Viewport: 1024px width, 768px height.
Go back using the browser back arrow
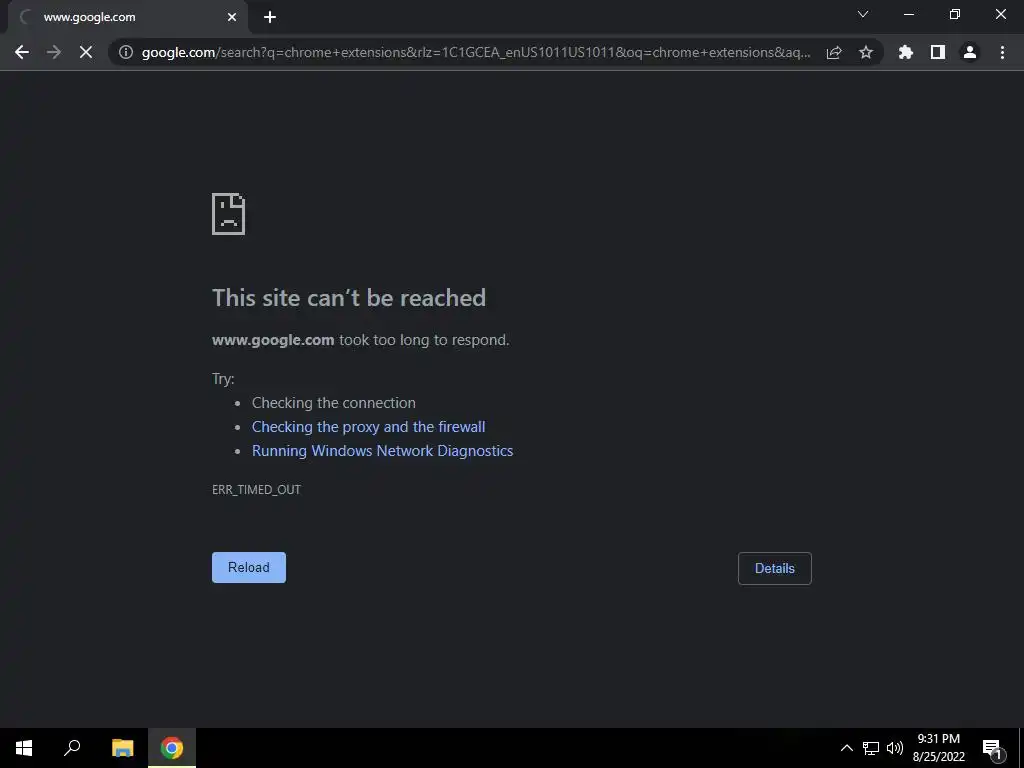22,52
